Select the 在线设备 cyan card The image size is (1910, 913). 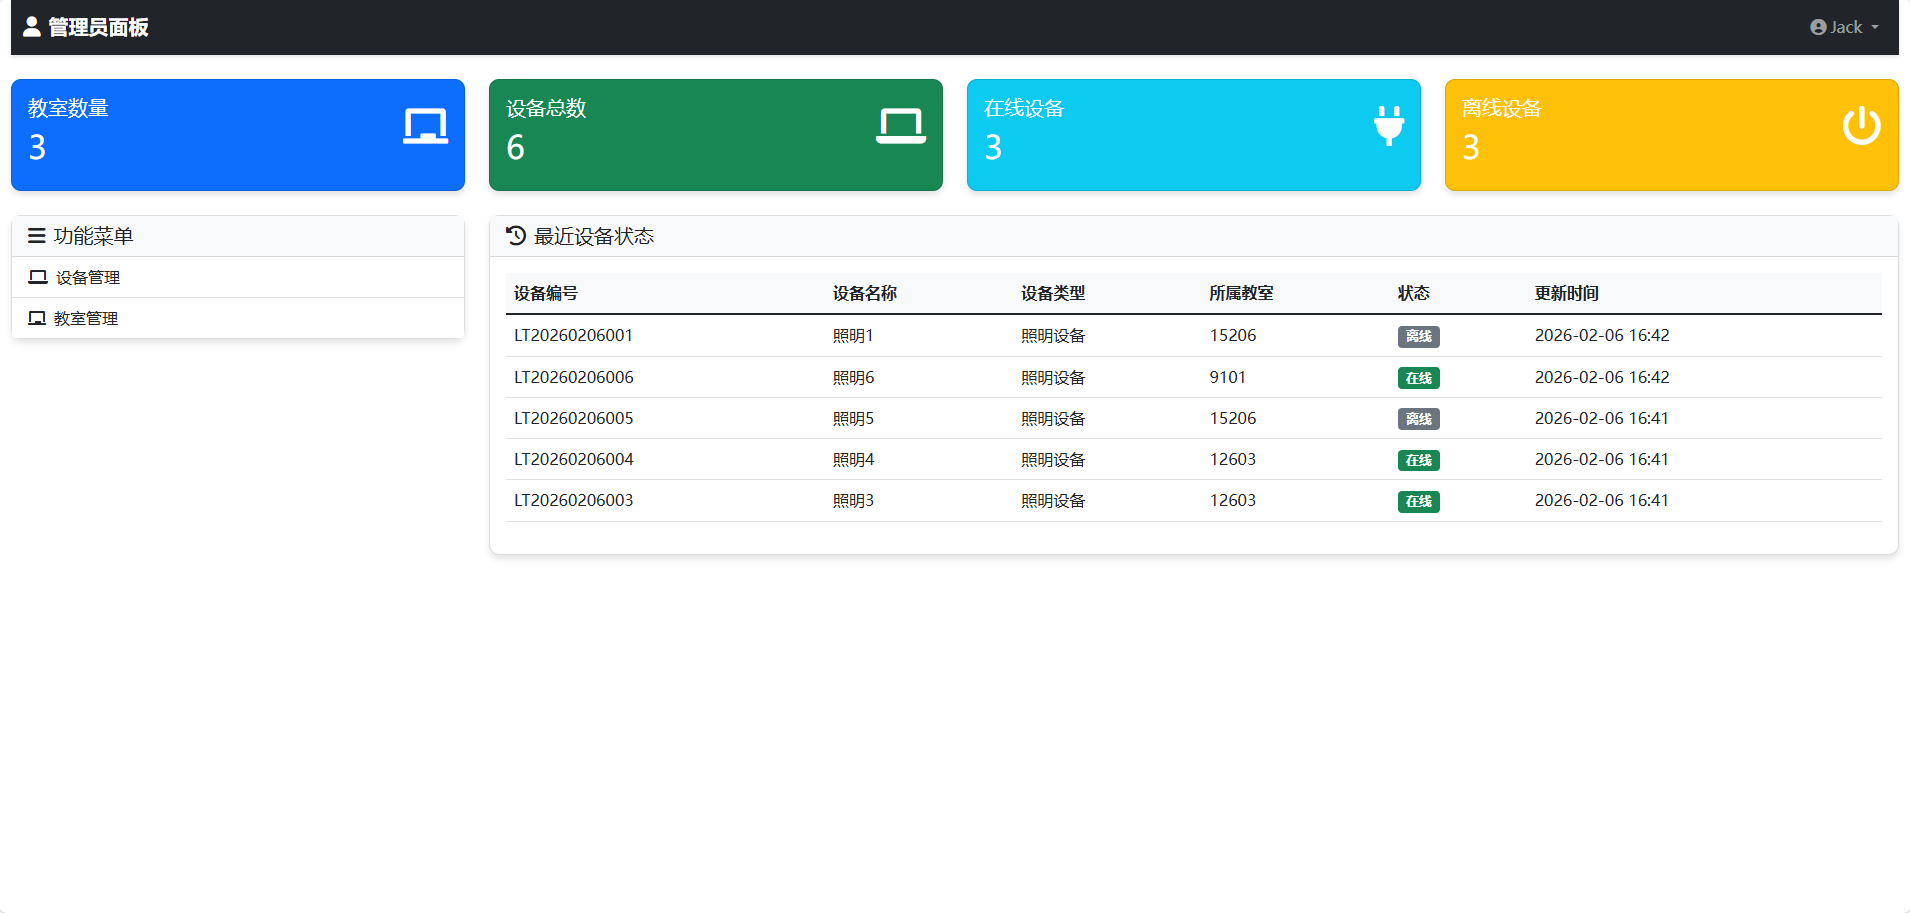coord(1194,135)
